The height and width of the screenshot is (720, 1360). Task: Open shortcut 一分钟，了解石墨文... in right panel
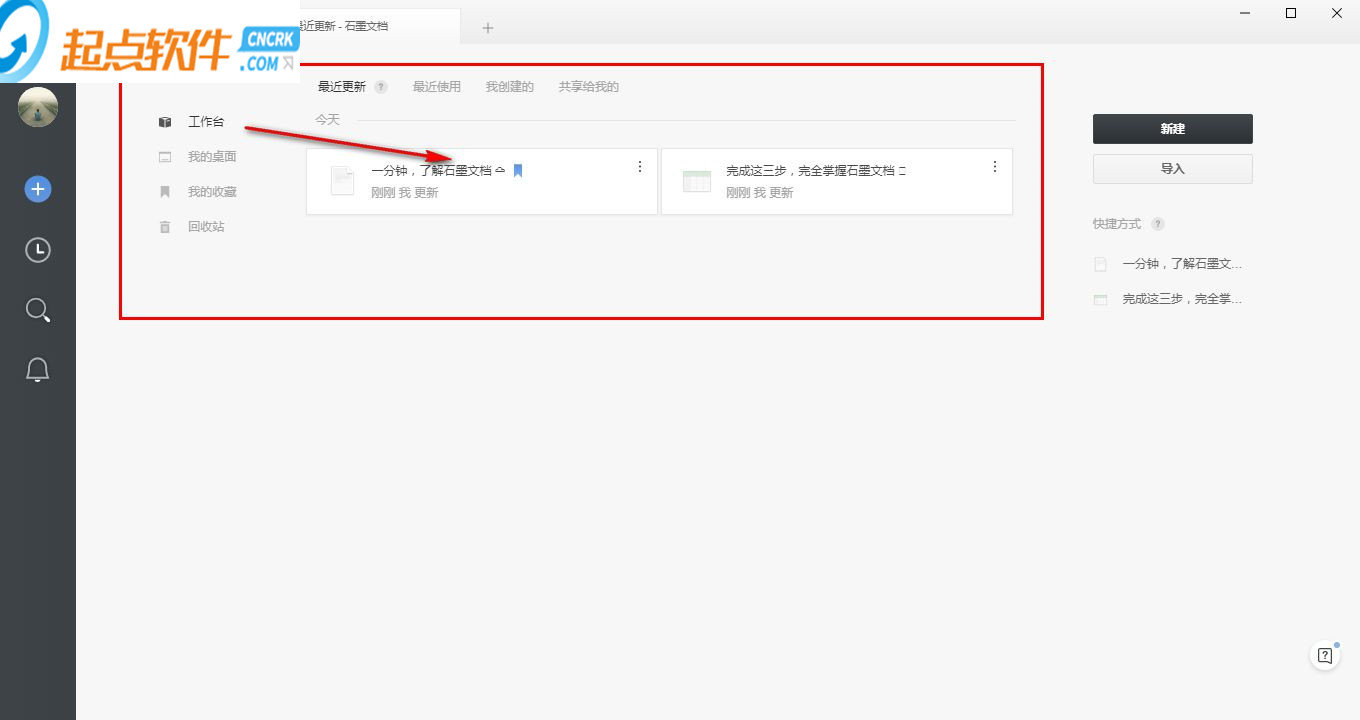tap(1168, 264)
